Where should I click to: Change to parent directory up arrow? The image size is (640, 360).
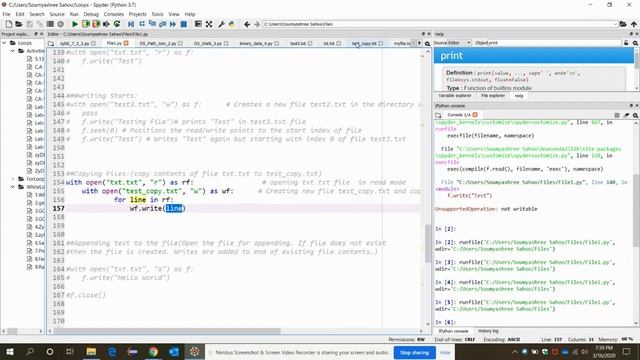(x=634, y=24)
